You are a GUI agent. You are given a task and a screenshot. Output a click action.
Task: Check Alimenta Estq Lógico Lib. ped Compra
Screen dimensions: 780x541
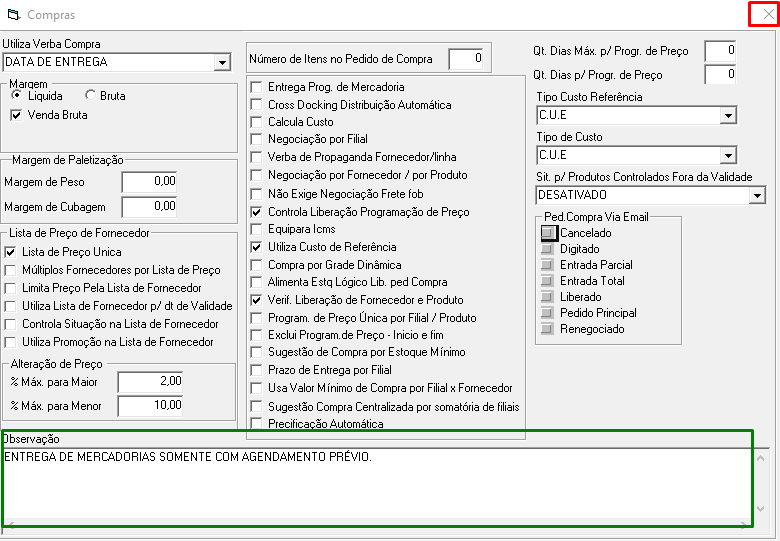257,282
